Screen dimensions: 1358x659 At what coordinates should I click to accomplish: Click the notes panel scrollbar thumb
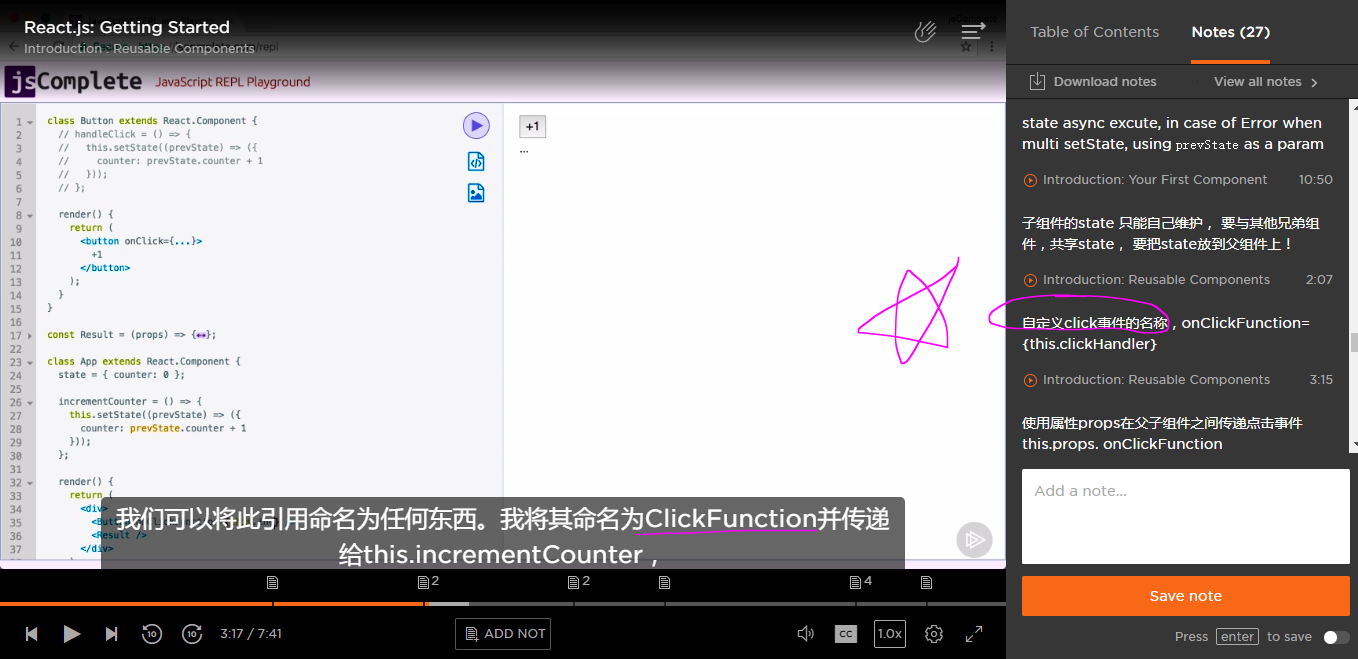[x=1354, y=343]
